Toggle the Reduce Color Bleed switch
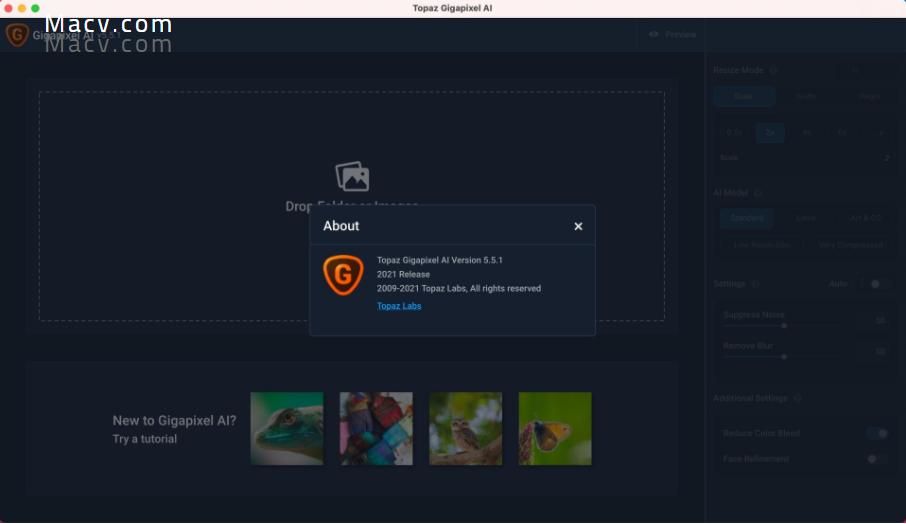This screenshot has height=524, width=906. [x=878, y=433]
